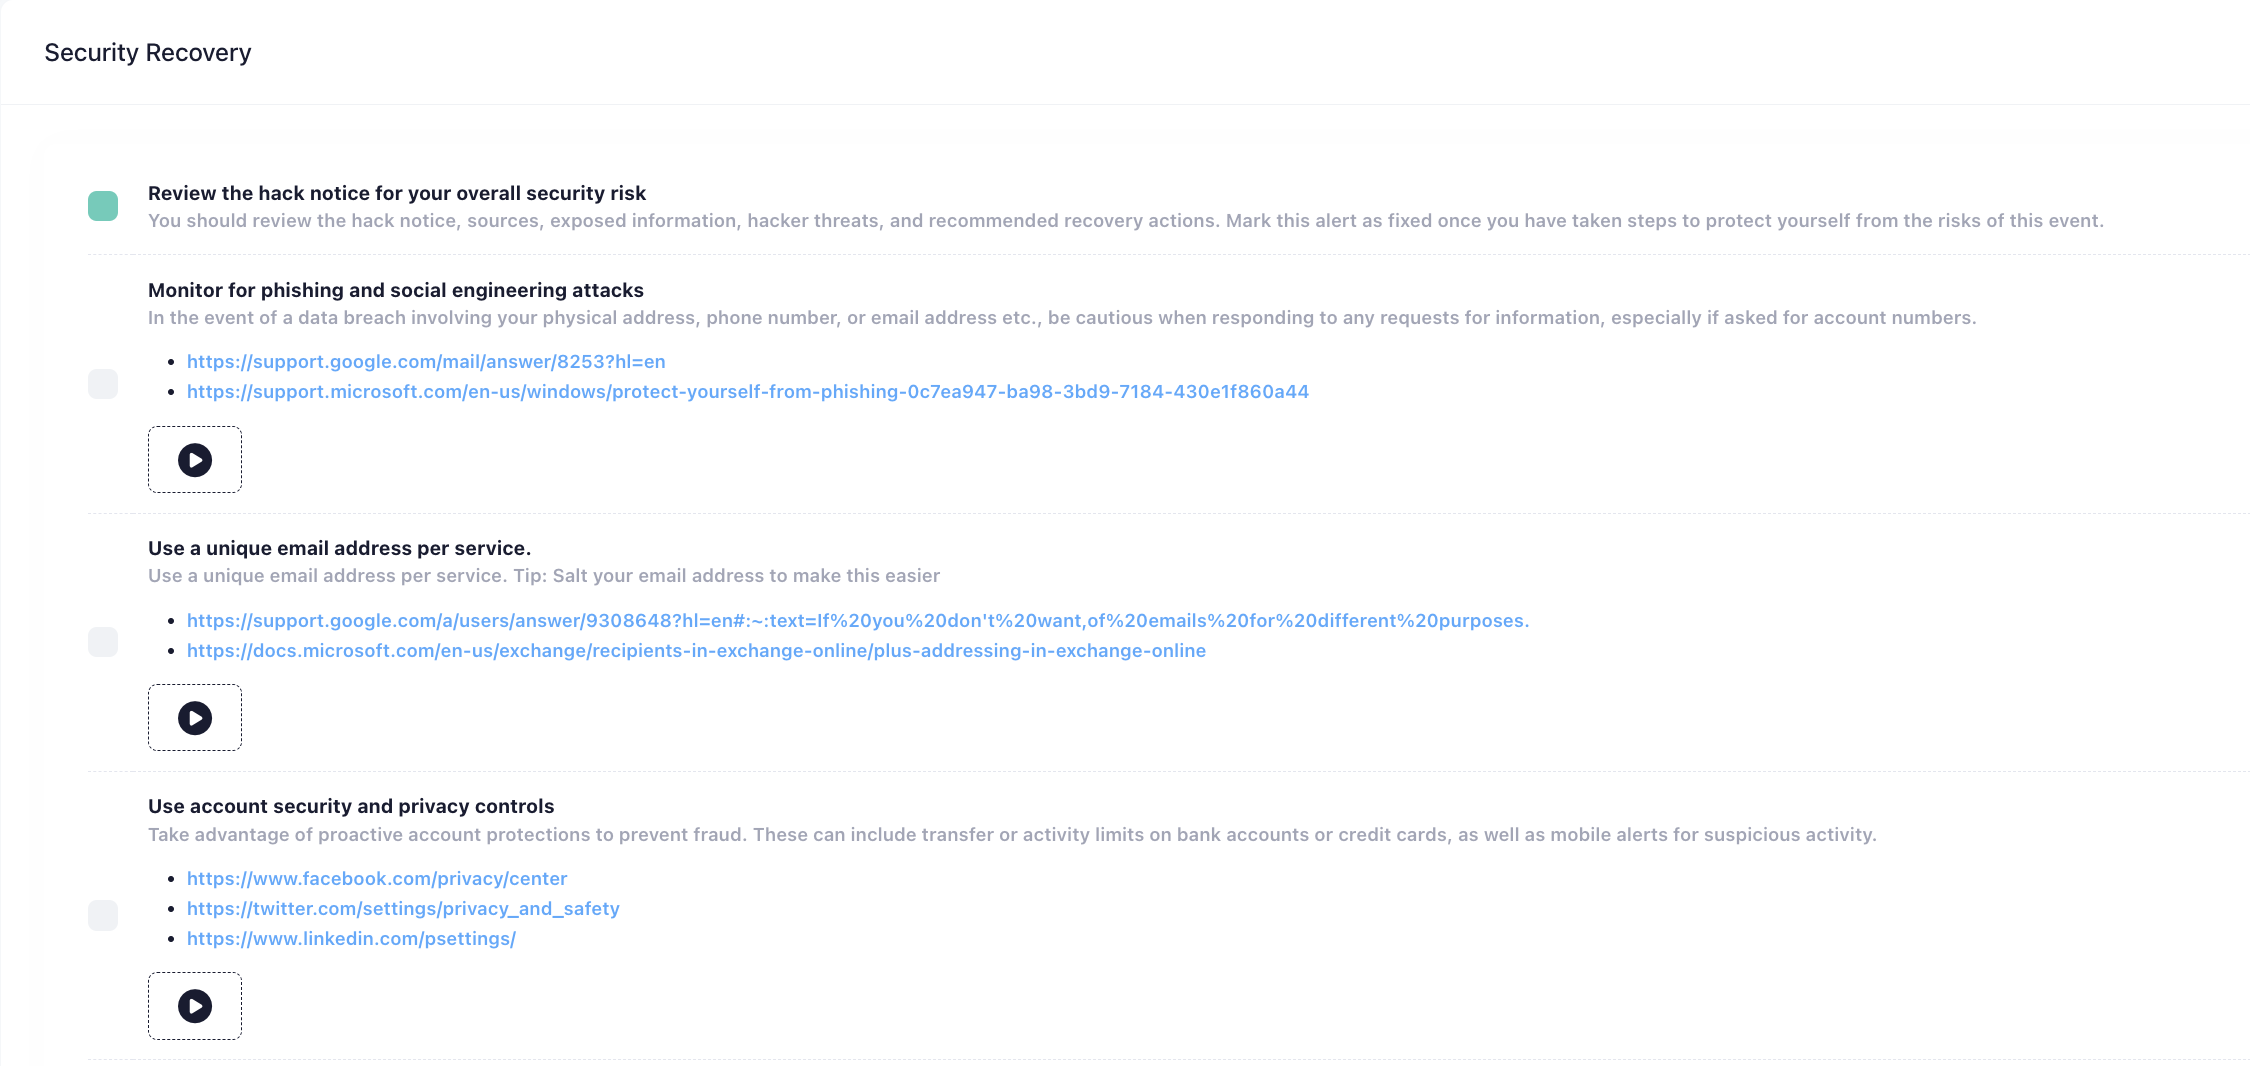Click the account security and privacy heading
Screen dimensions: 2250x1066
pos(351,805)
